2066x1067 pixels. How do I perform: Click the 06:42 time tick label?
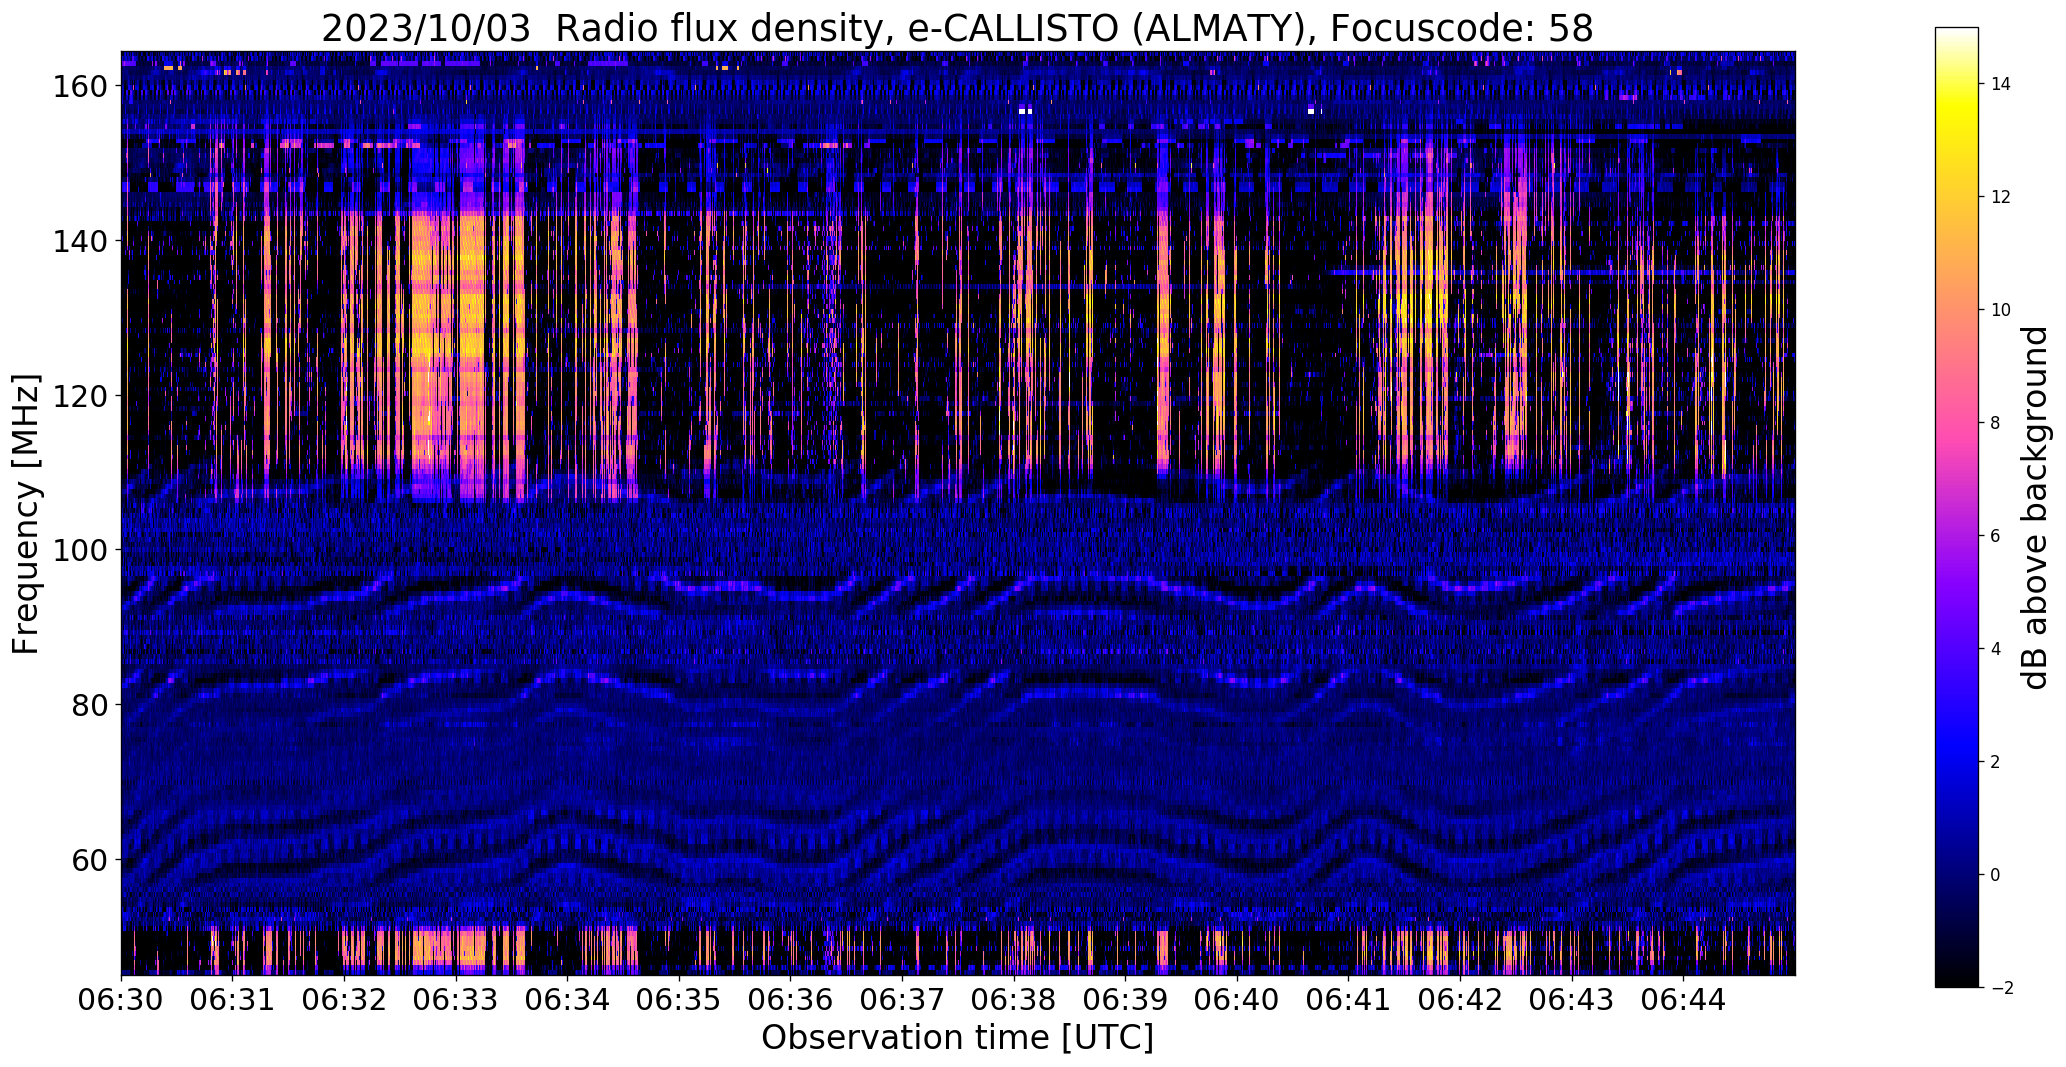(1459, 999)
